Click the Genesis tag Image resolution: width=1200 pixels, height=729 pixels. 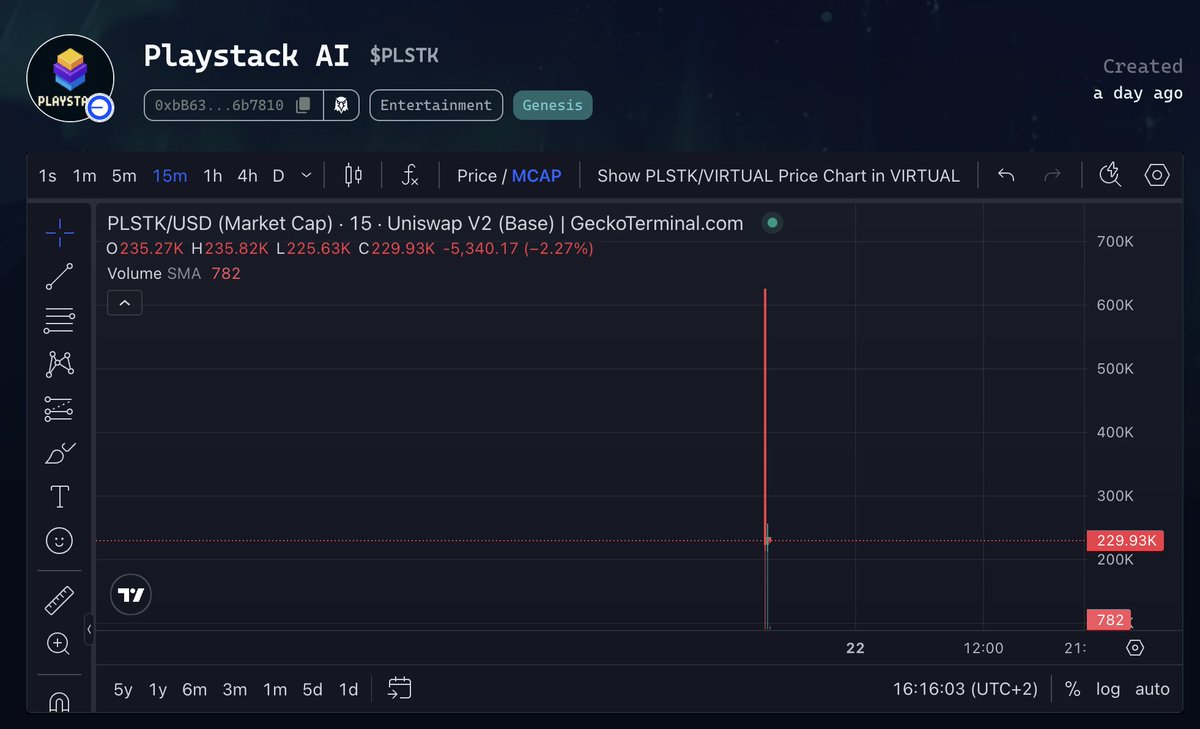click(552, 105)
